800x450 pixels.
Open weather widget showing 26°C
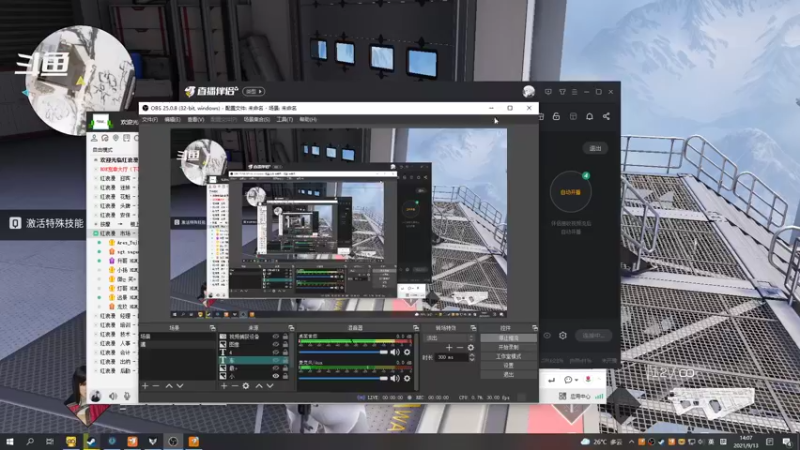pos(602,442)
